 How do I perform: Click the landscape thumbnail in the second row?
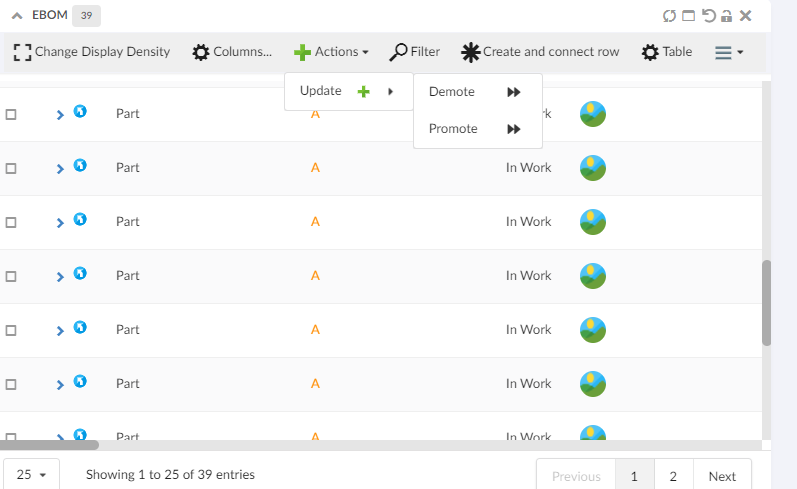pos(593,168)
